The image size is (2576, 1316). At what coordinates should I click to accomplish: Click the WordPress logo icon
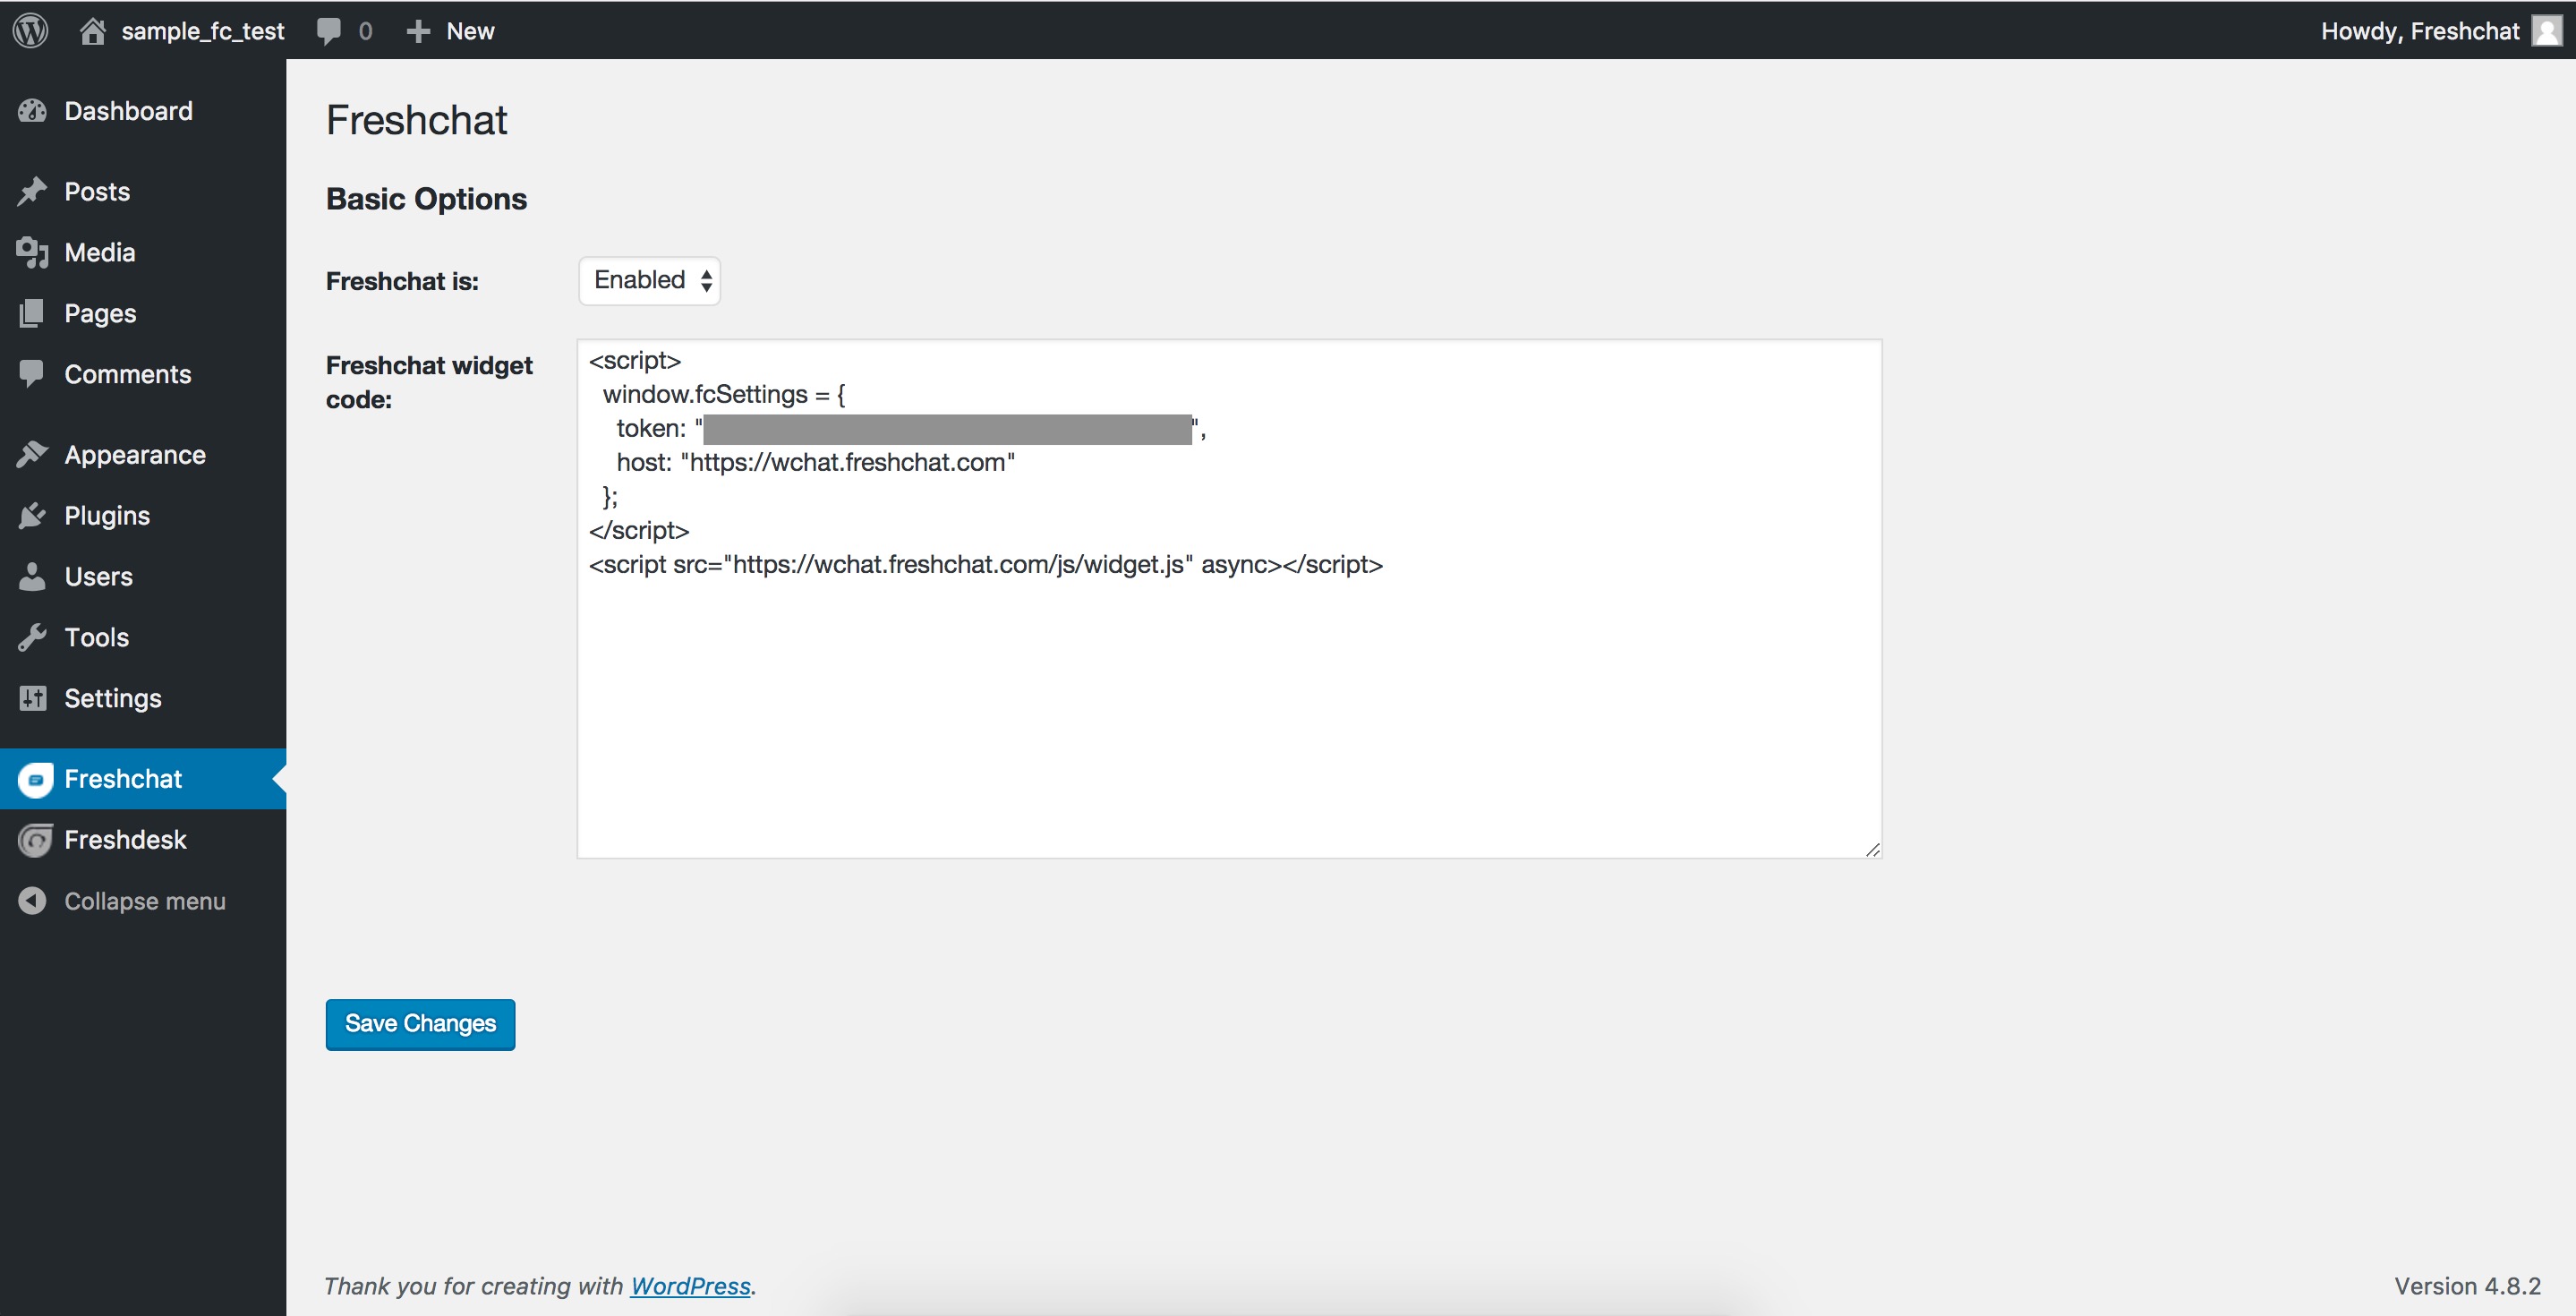[31, 30]
